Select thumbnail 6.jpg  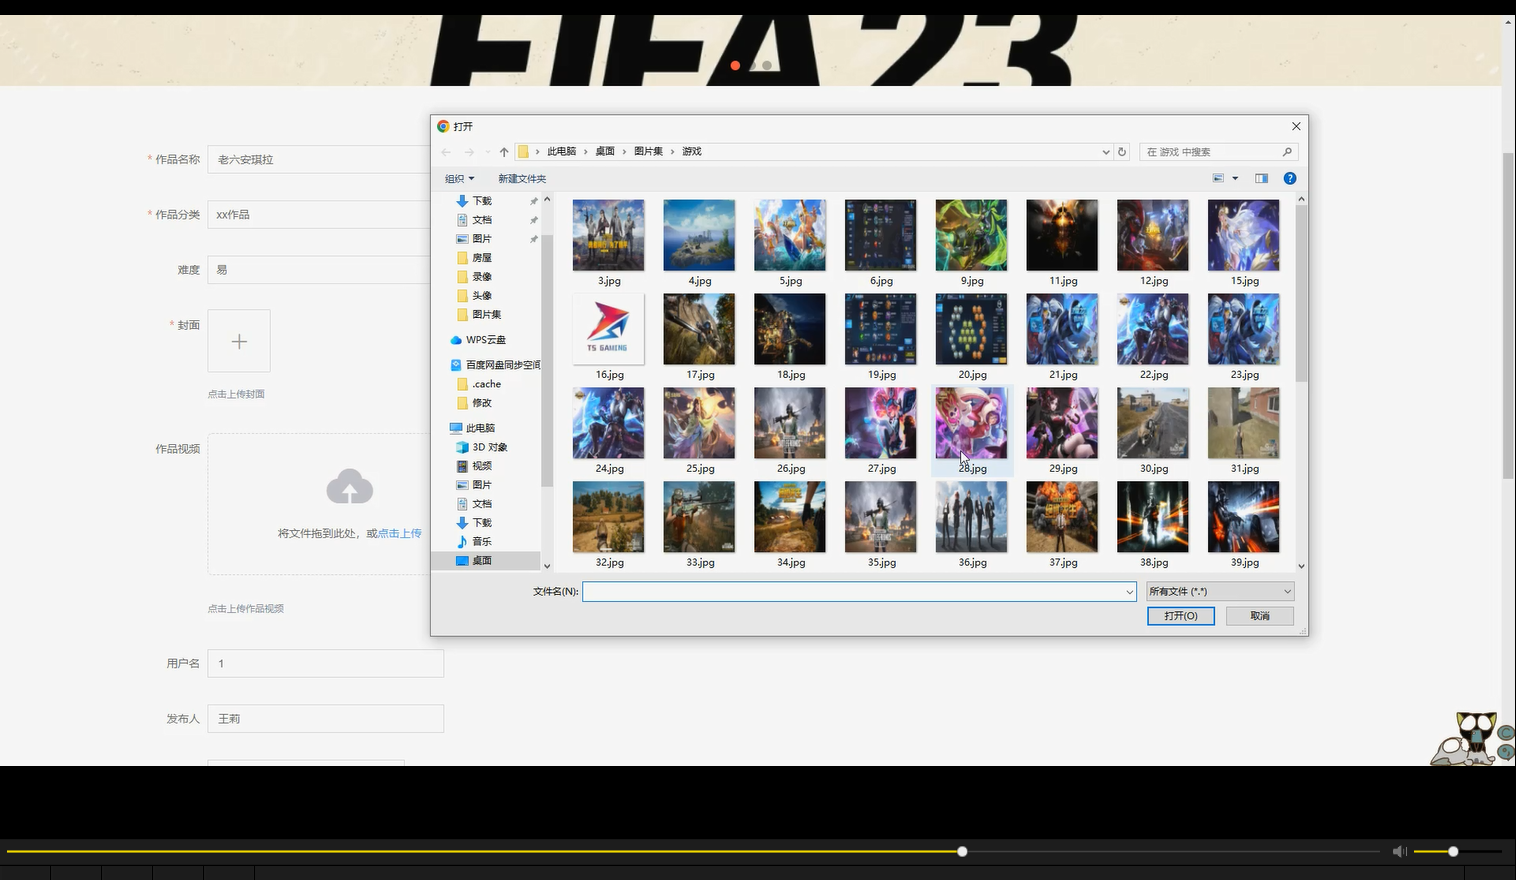click(x=881, y=236)
